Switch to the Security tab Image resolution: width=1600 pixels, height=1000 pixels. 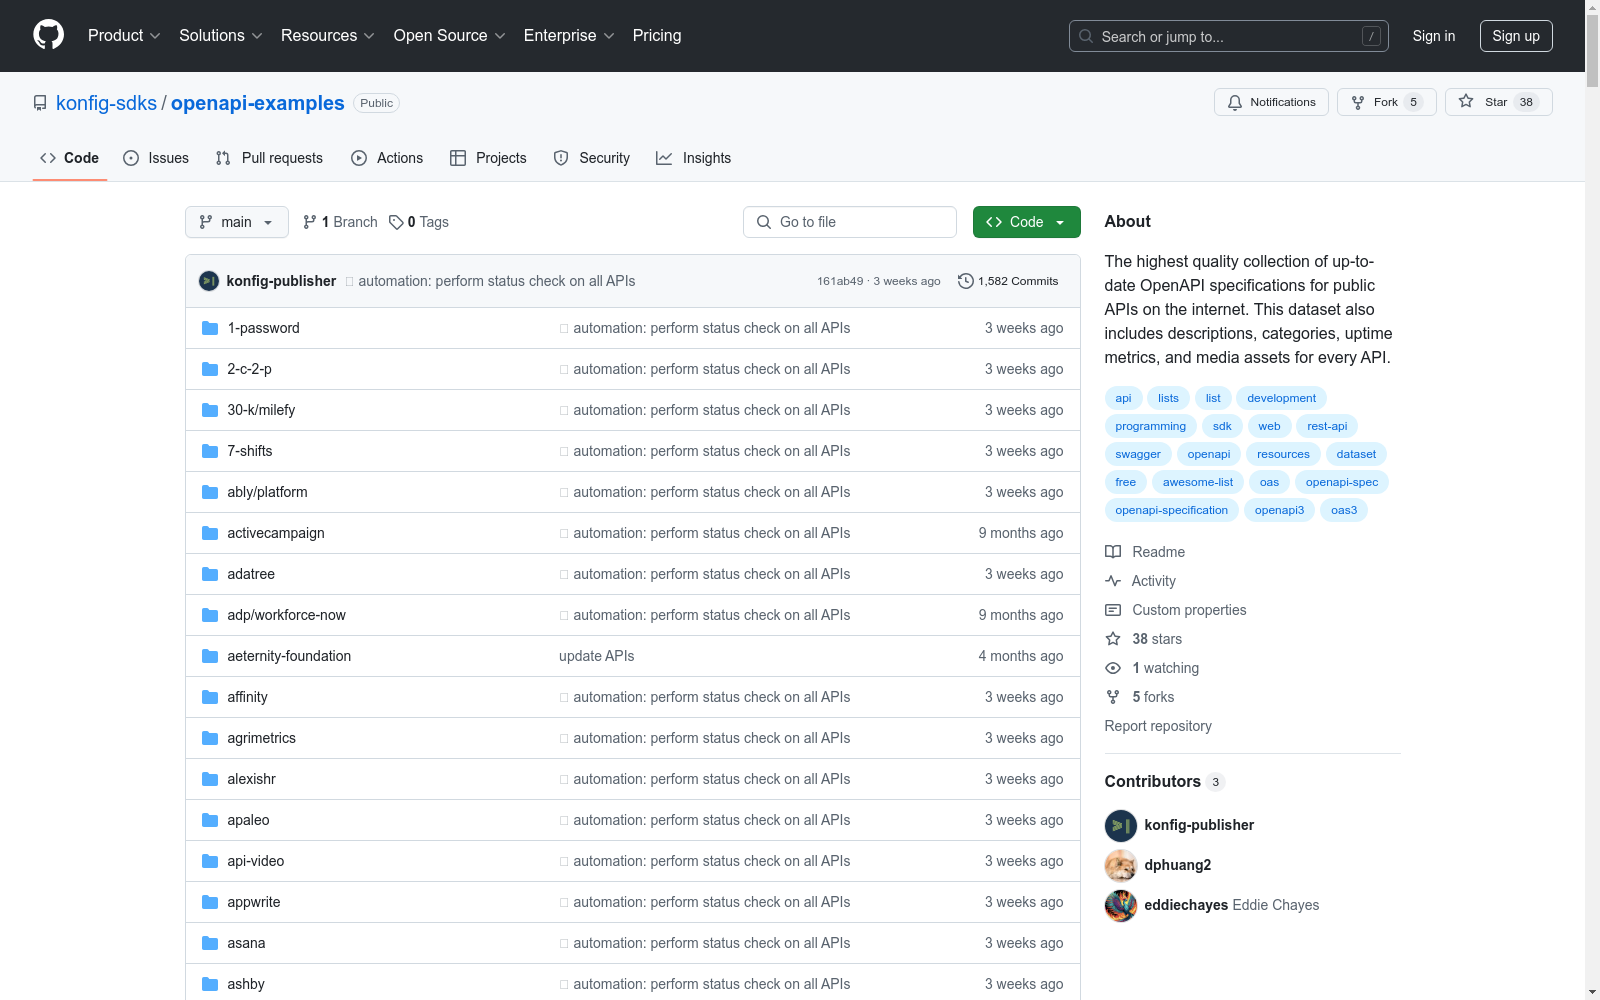tap(592, 158)
